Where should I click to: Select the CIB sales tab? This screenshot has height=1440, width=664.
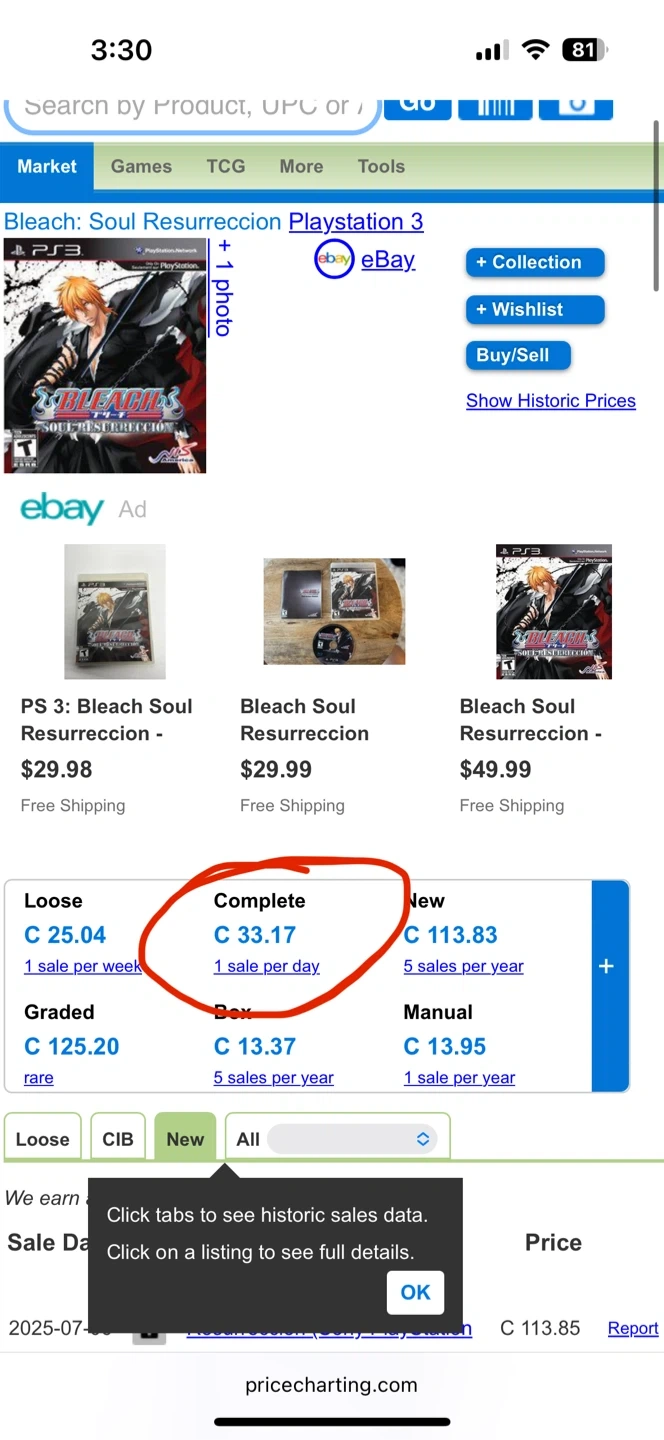tap(118, 1139)
